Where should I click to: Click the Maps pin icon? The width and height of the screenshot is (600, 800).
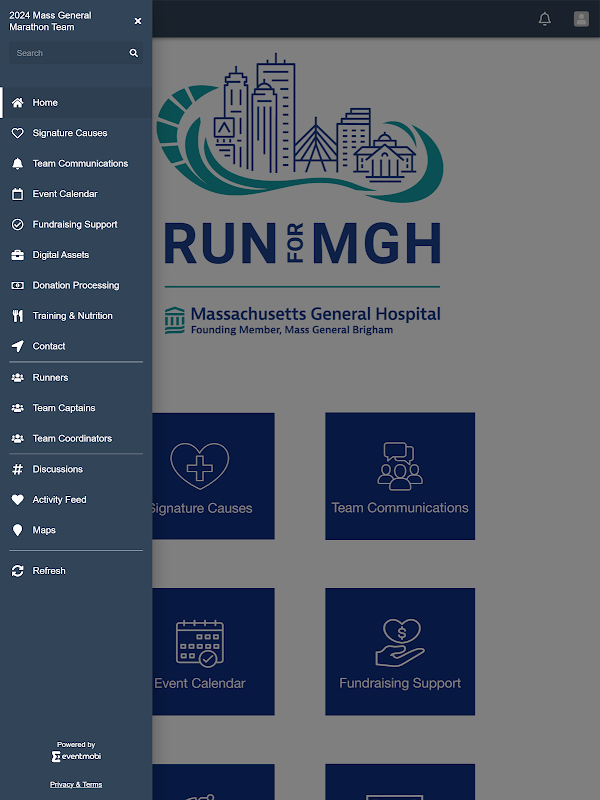[17, 530]
